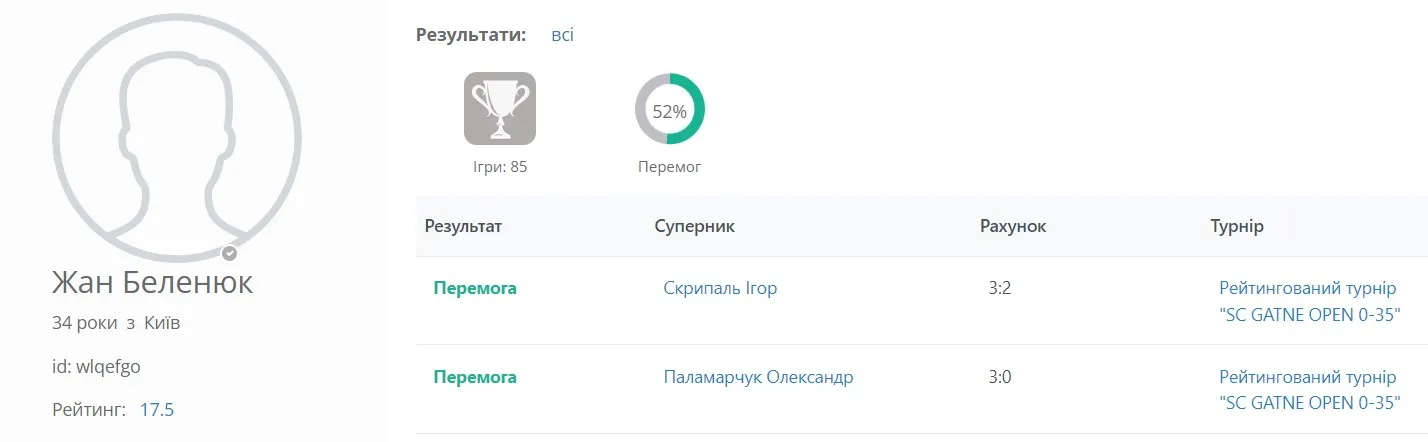
Task: Click the 52% wins donut chart
Action: coord(669,110)
